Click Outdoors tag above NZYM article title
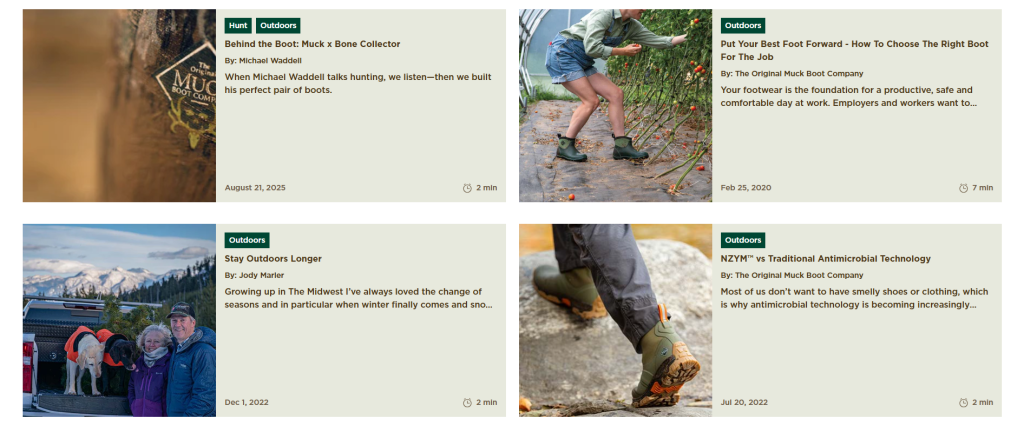This screenshot has height=432, width=1024. (743, 240)
